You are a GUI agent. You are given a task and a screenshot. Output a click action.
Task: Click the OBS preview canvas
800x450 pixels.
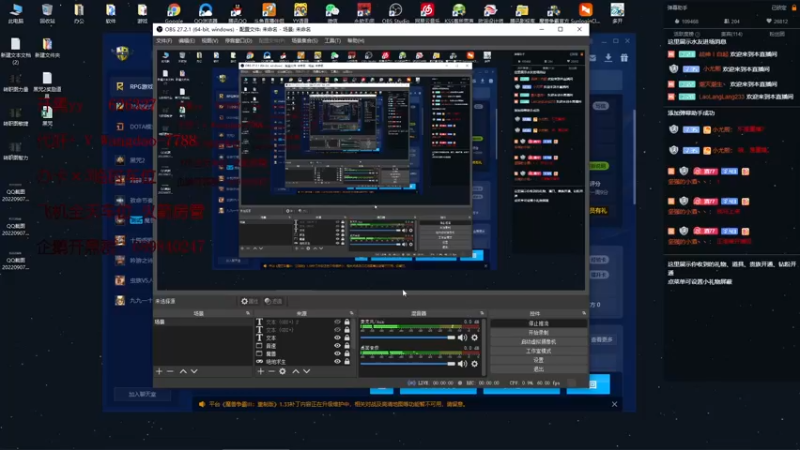point(371,170)
